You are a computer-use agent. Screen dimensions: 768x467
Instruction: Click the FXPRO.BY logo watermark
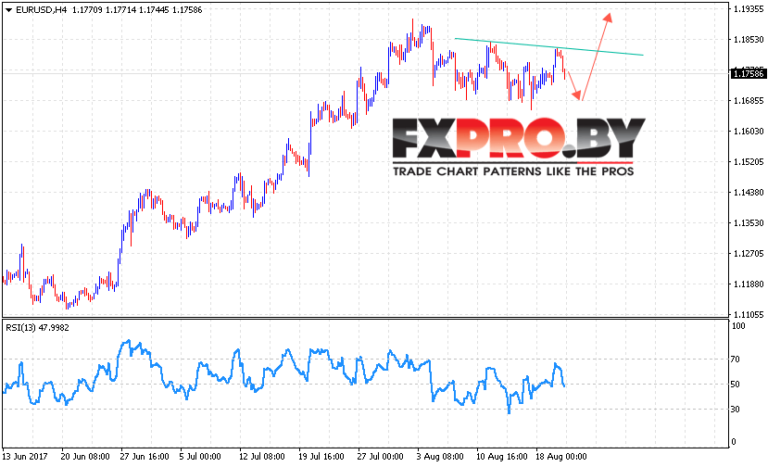519,138
